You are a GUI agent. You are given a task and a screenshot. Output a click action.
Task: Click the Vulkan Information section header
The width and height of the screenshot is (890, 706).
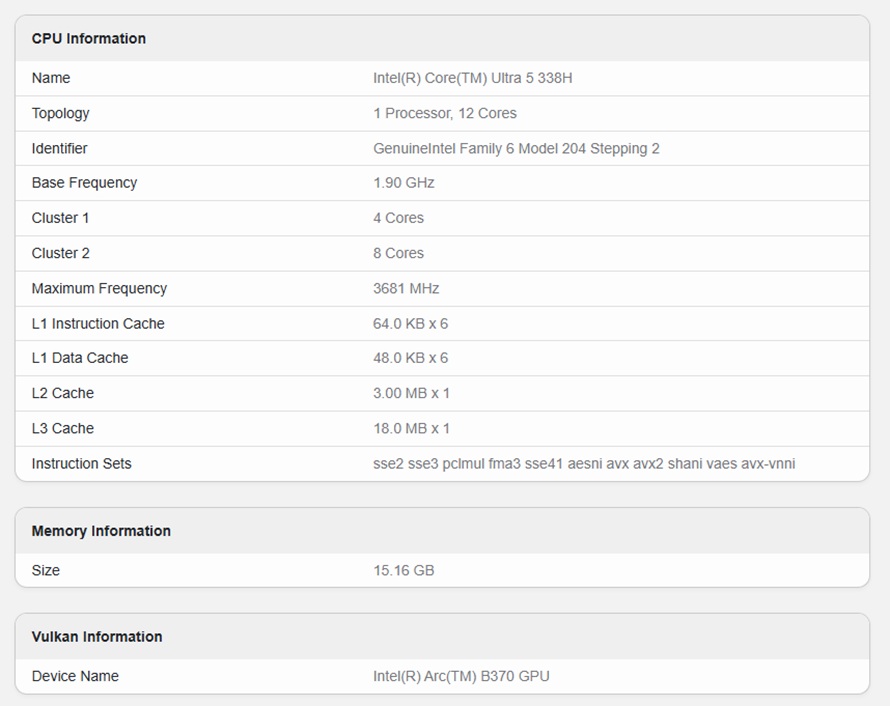[97, 636]
